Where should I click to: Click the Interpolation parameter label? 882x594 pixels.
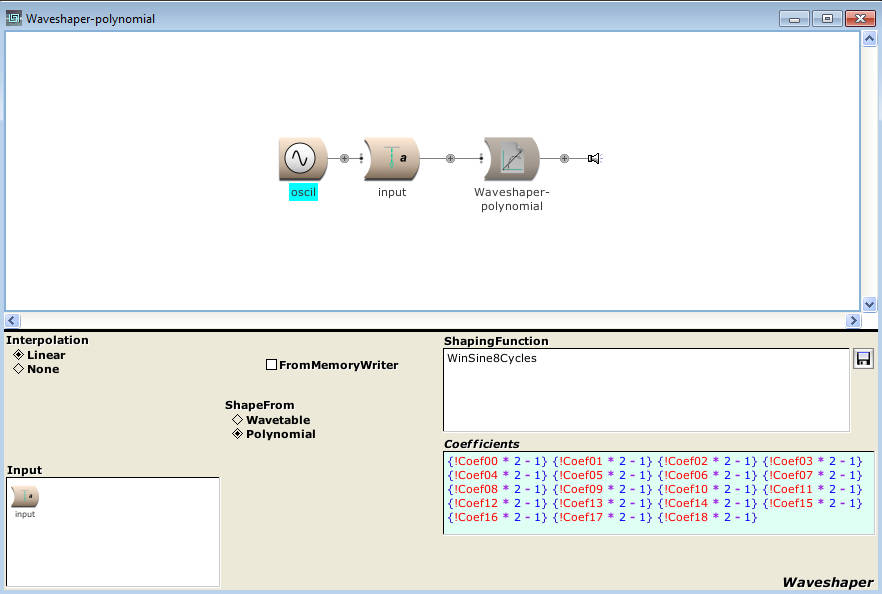[x=47, y=340]
